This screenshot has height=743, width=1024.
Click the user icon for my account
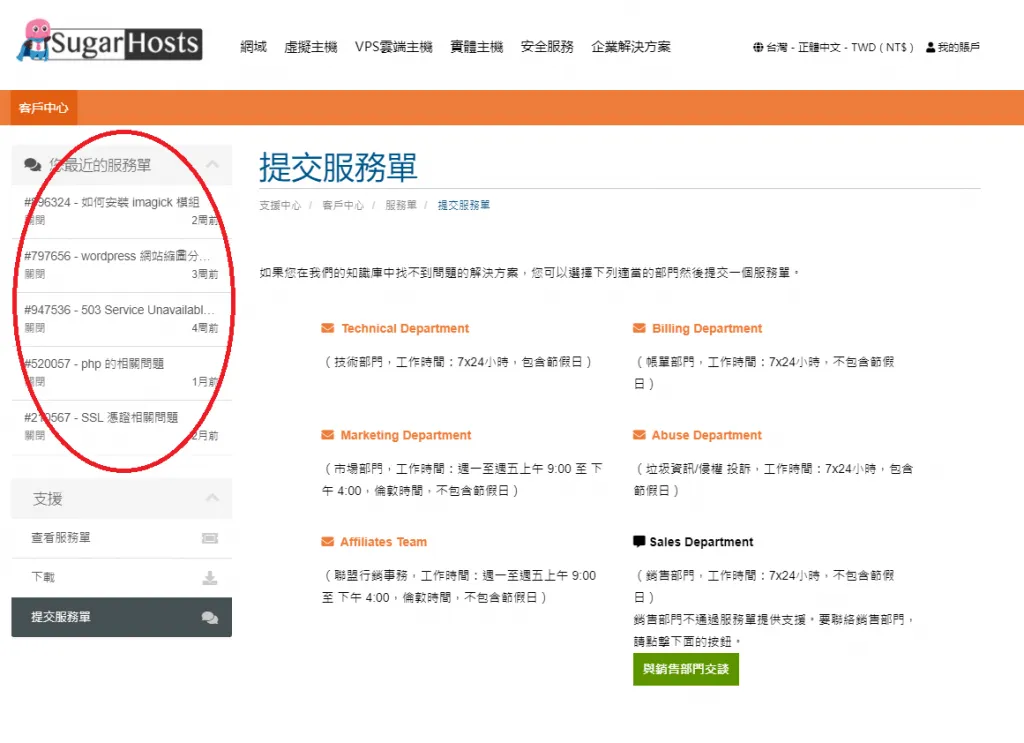(x=930, y=47)
